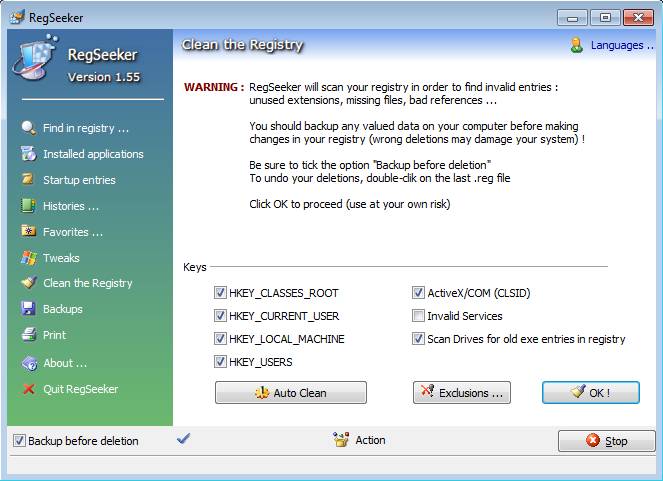The height and width of the screenshot is (481, 663).
Task: Toggle the HKEY_USERS checkbox
Action: 220,362
